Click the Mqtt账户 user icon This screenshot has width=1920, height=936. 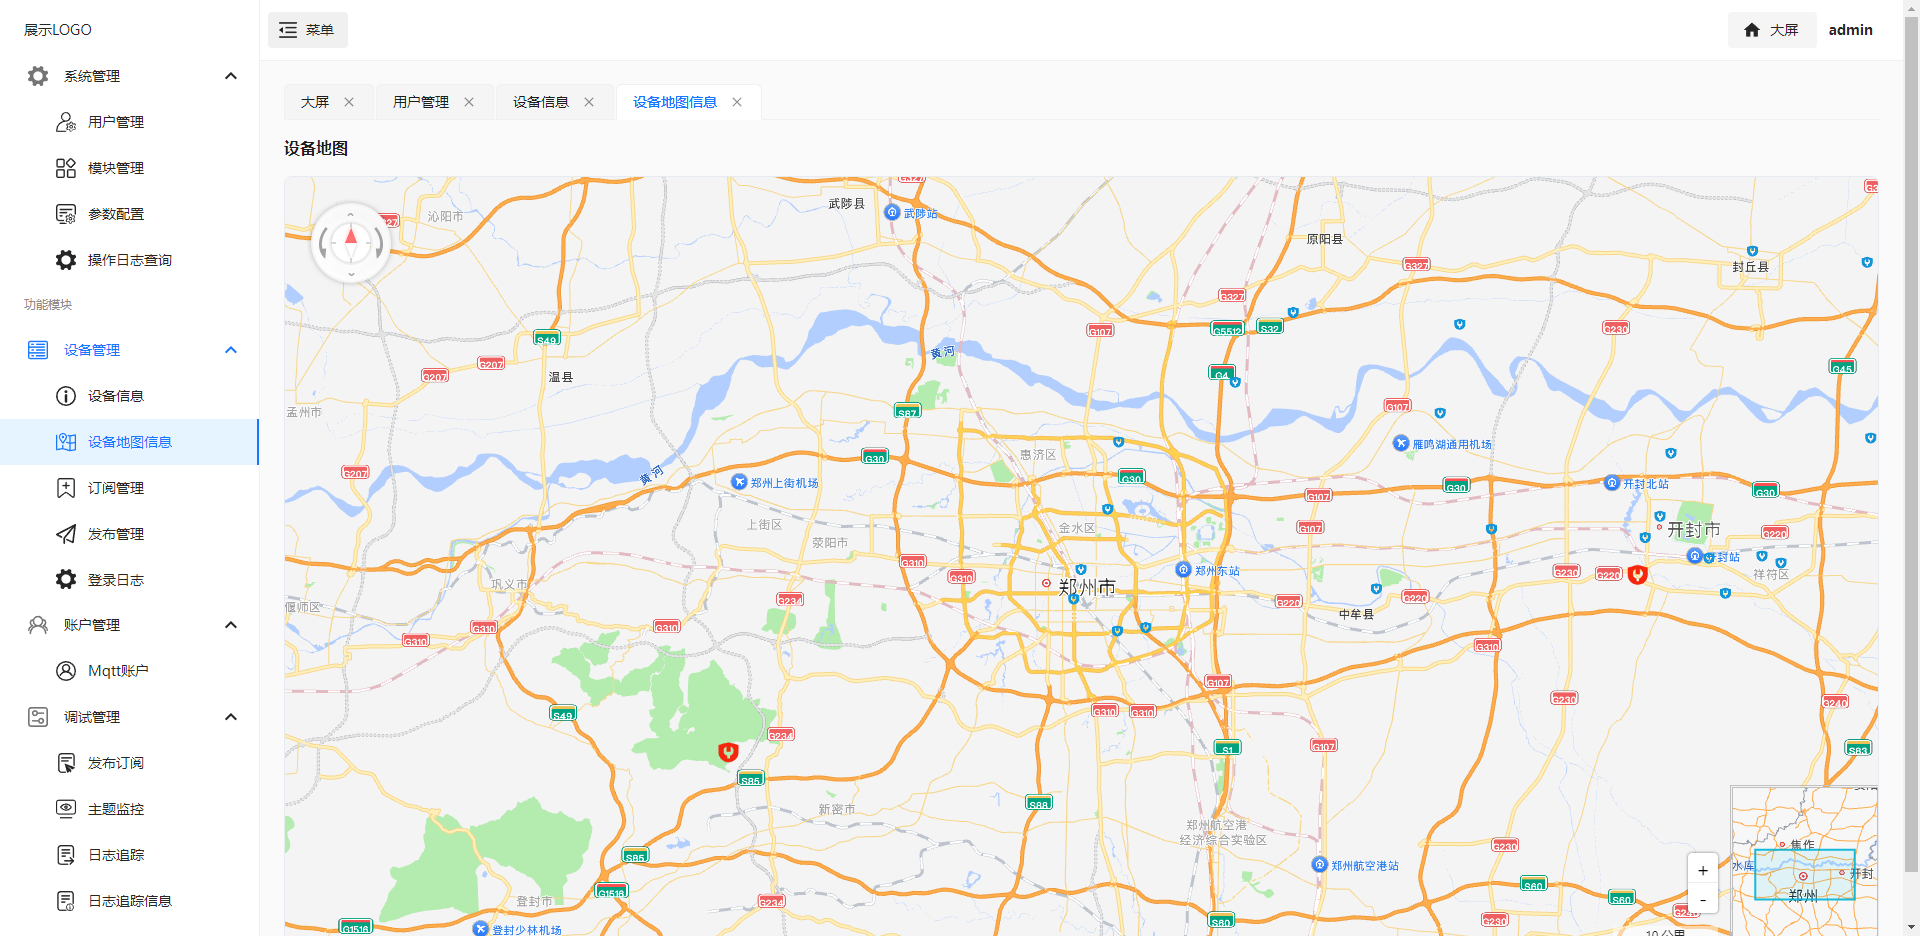click(66, 671)
